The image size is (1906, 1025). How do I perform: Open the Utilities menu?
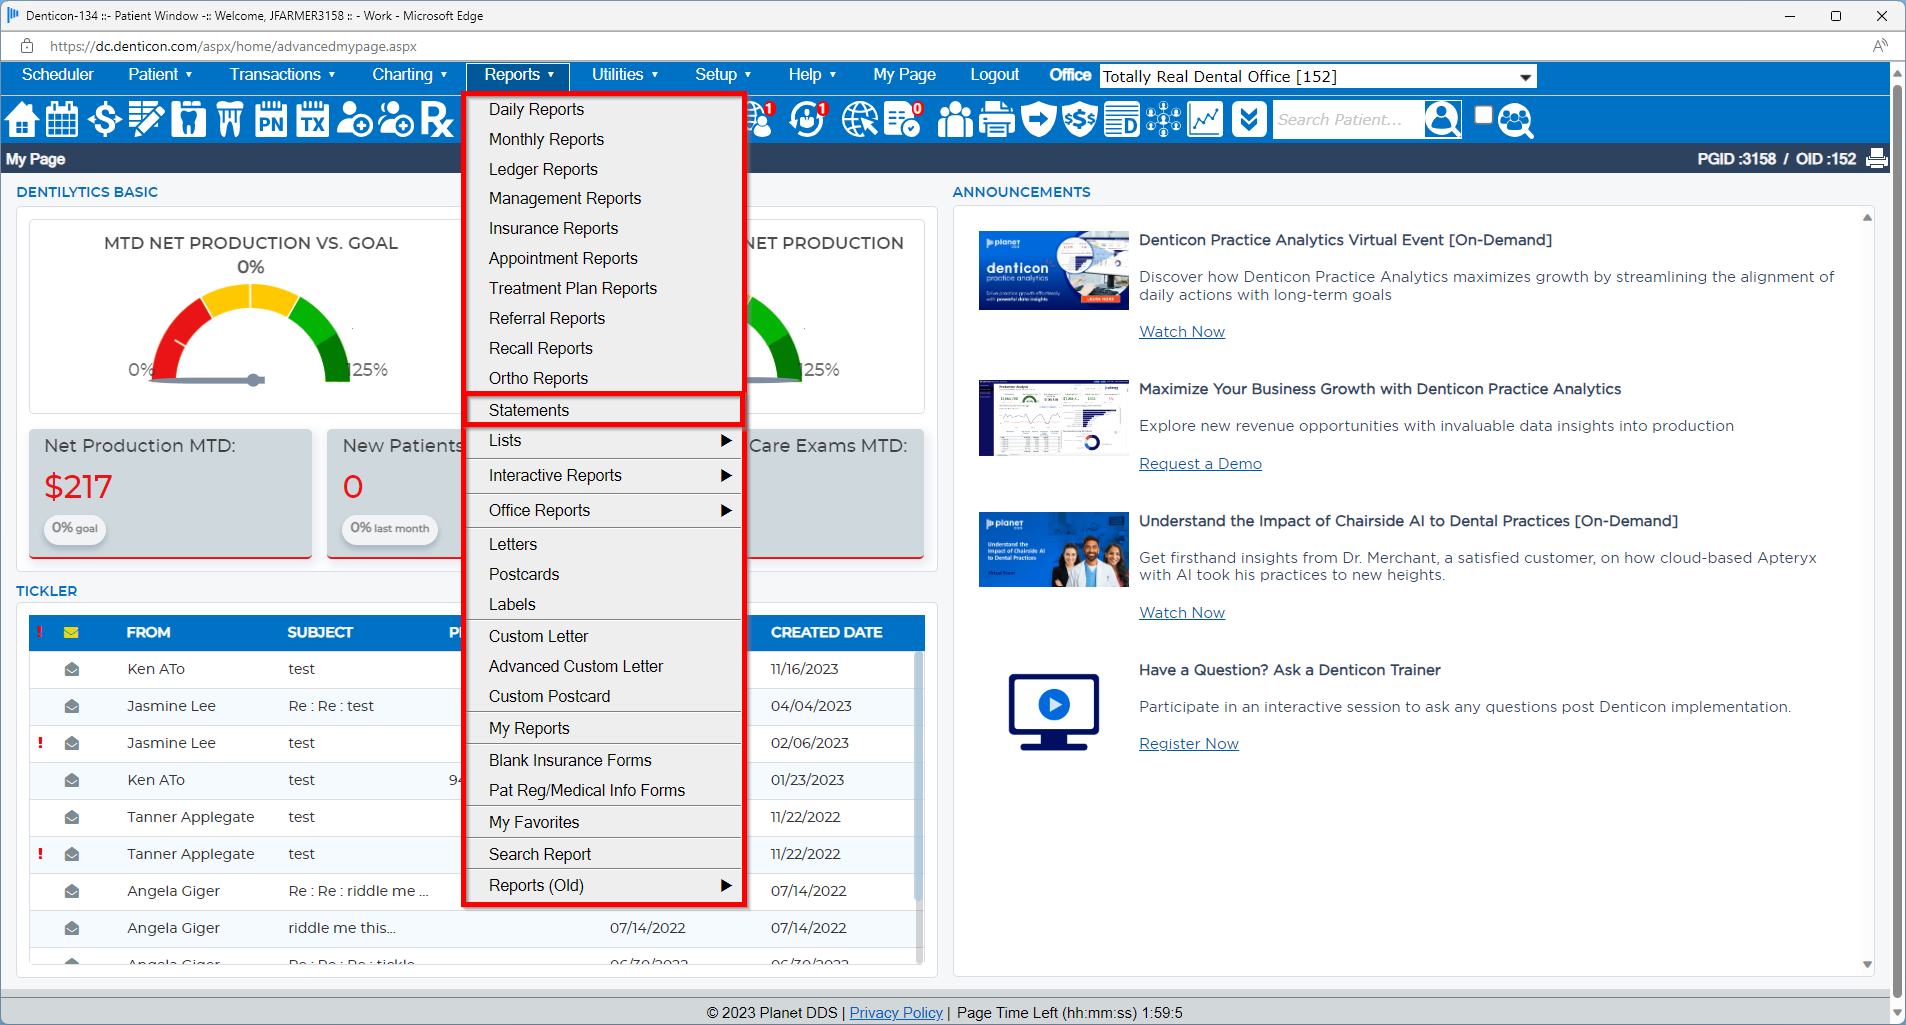[x=620, y=74]
